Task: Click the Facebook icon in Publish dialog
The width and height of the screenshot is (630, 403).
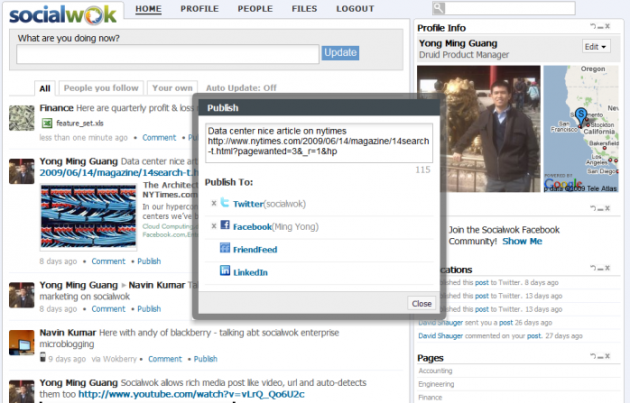Action: tap(225, 225)
